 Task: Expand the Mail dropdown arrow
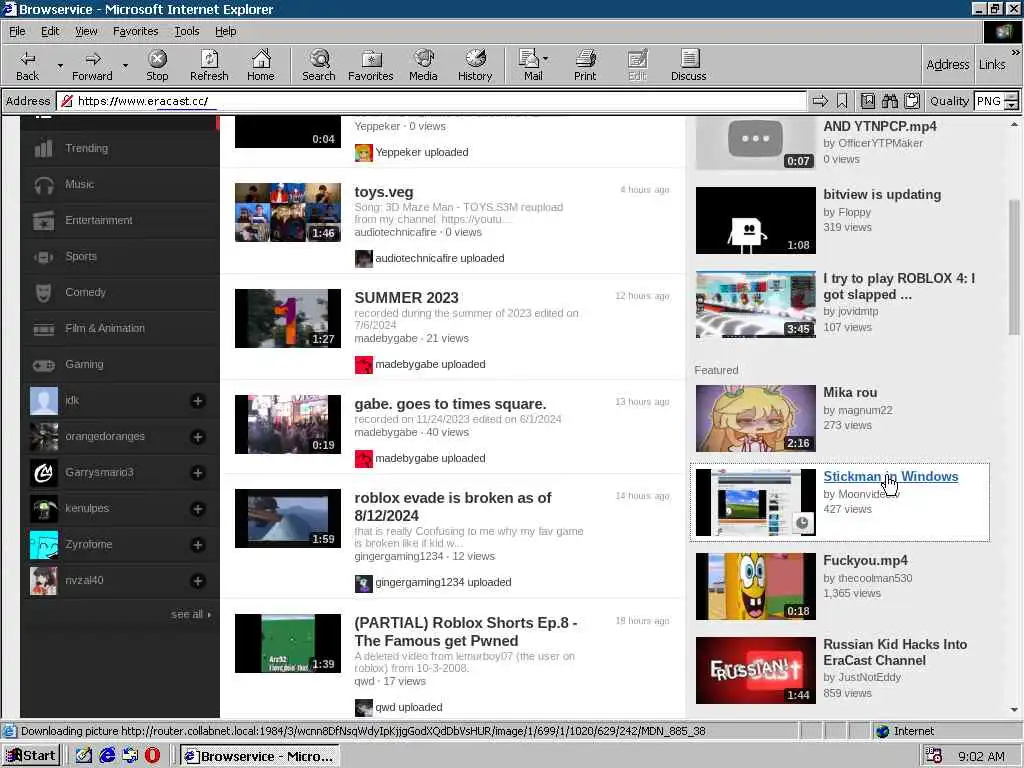coord(546,59)
